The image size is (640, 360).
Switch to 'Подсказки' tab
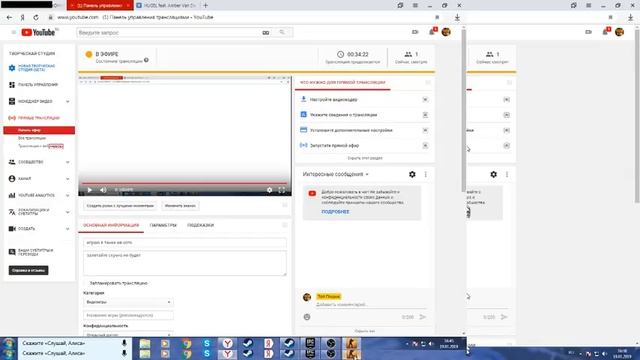tap(200, 225)
